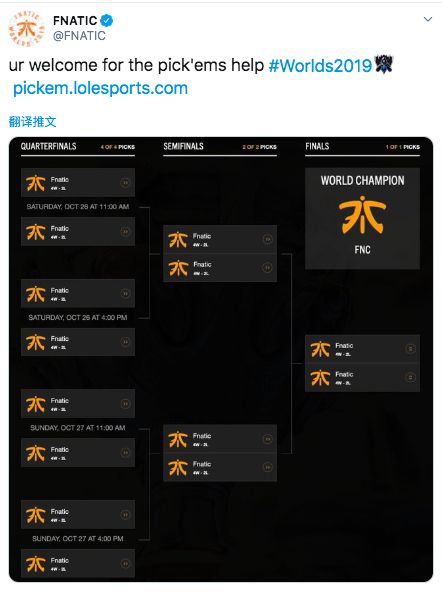The image size is (442, 597).
Task: Click the blue verified badge next to FNATIC
Action: [107, 20]
